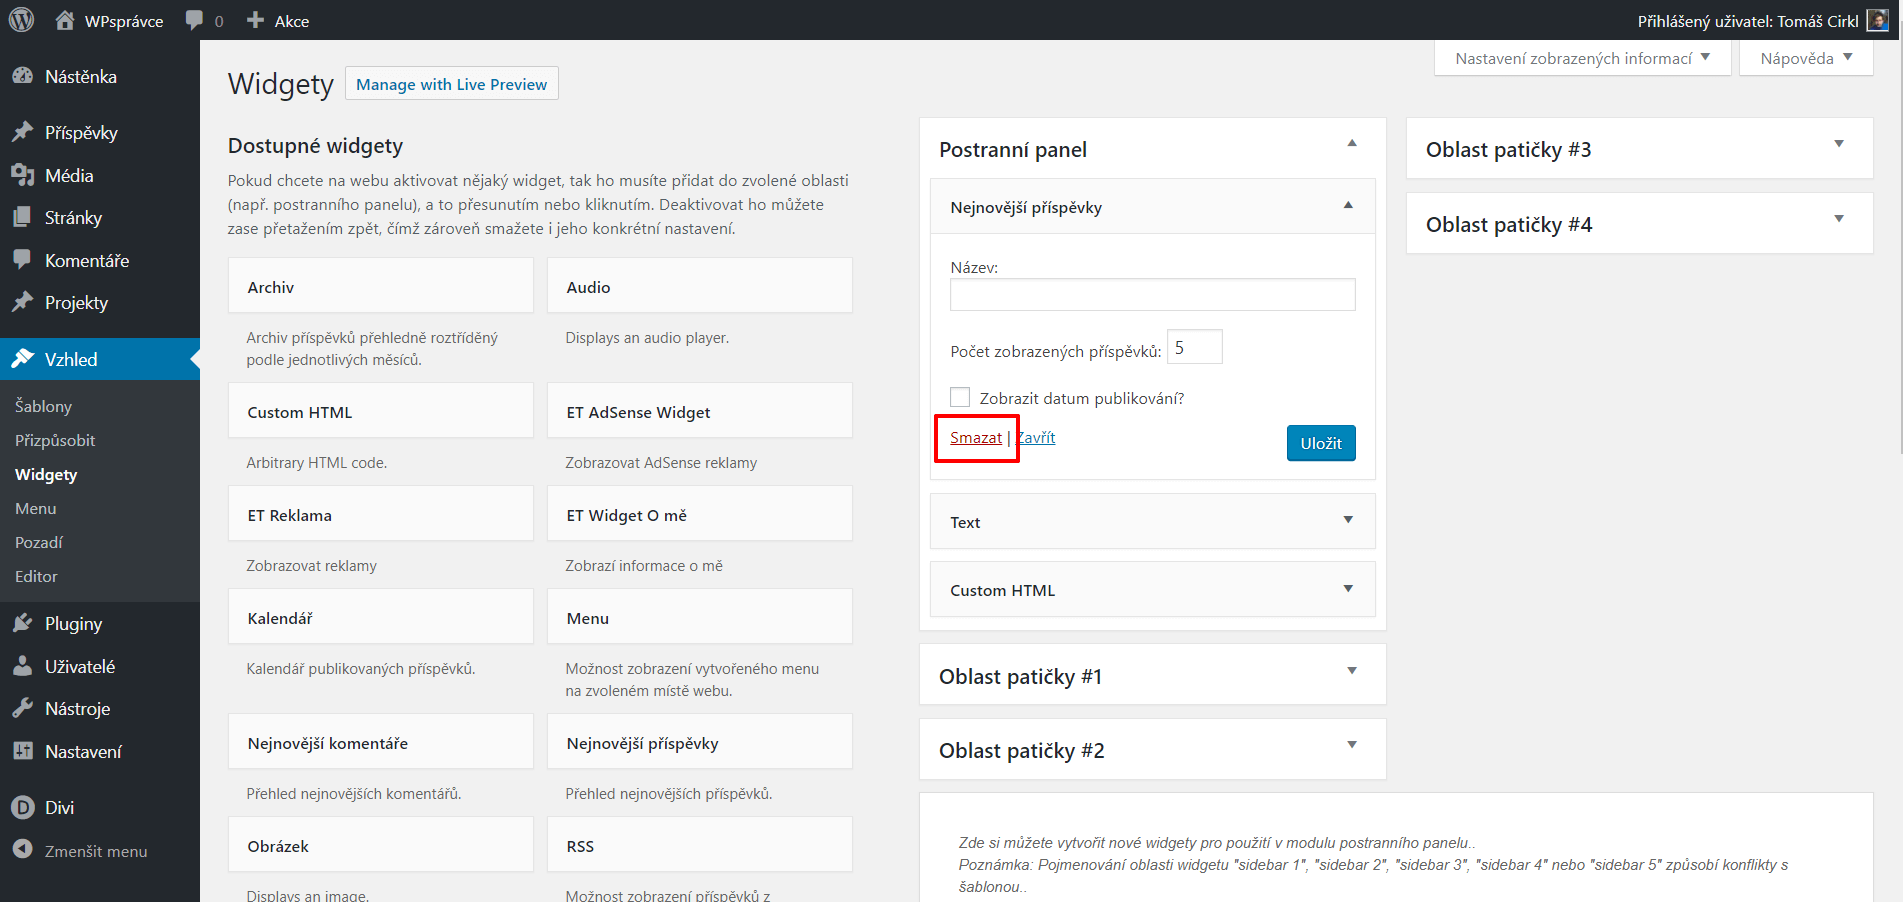Click the comments bubble icon in admin bar
1903x902 pixels.
tap(194, 20)
